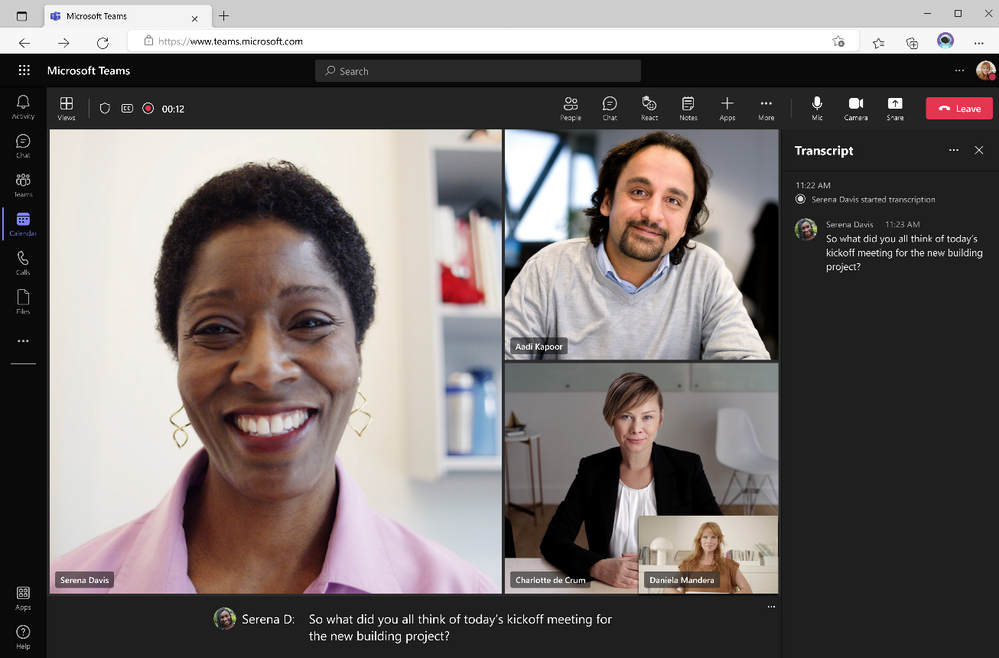Open the meeting Chat icon

609,108
